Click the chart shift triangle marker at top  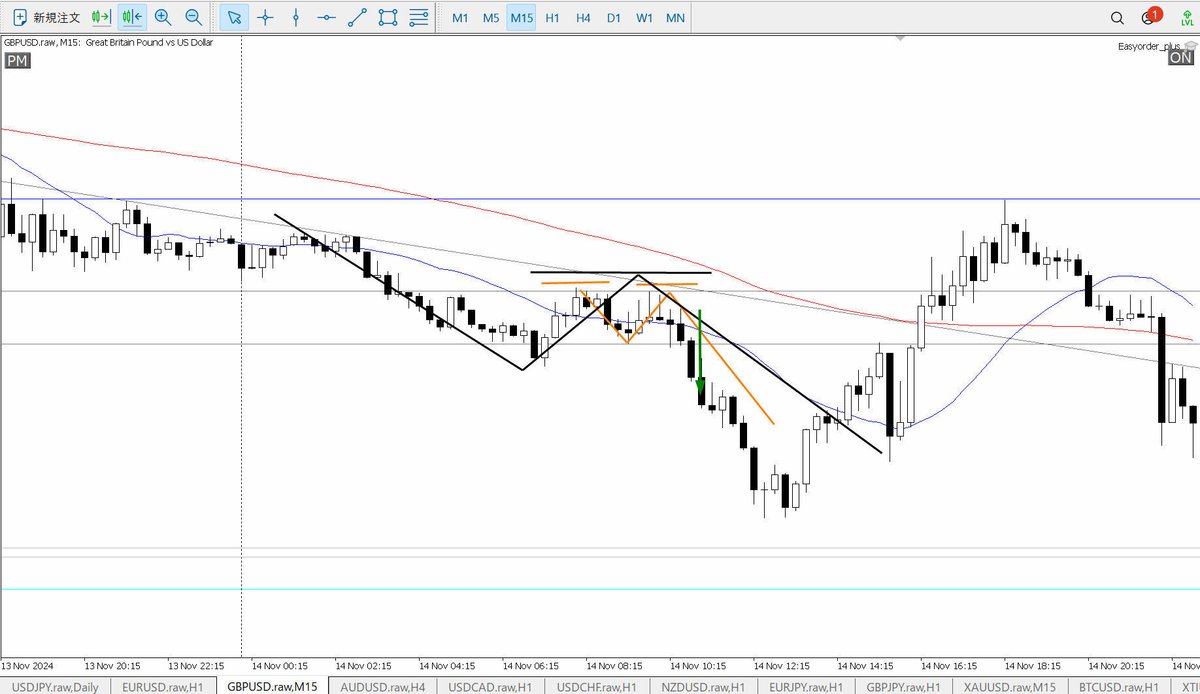901,38
